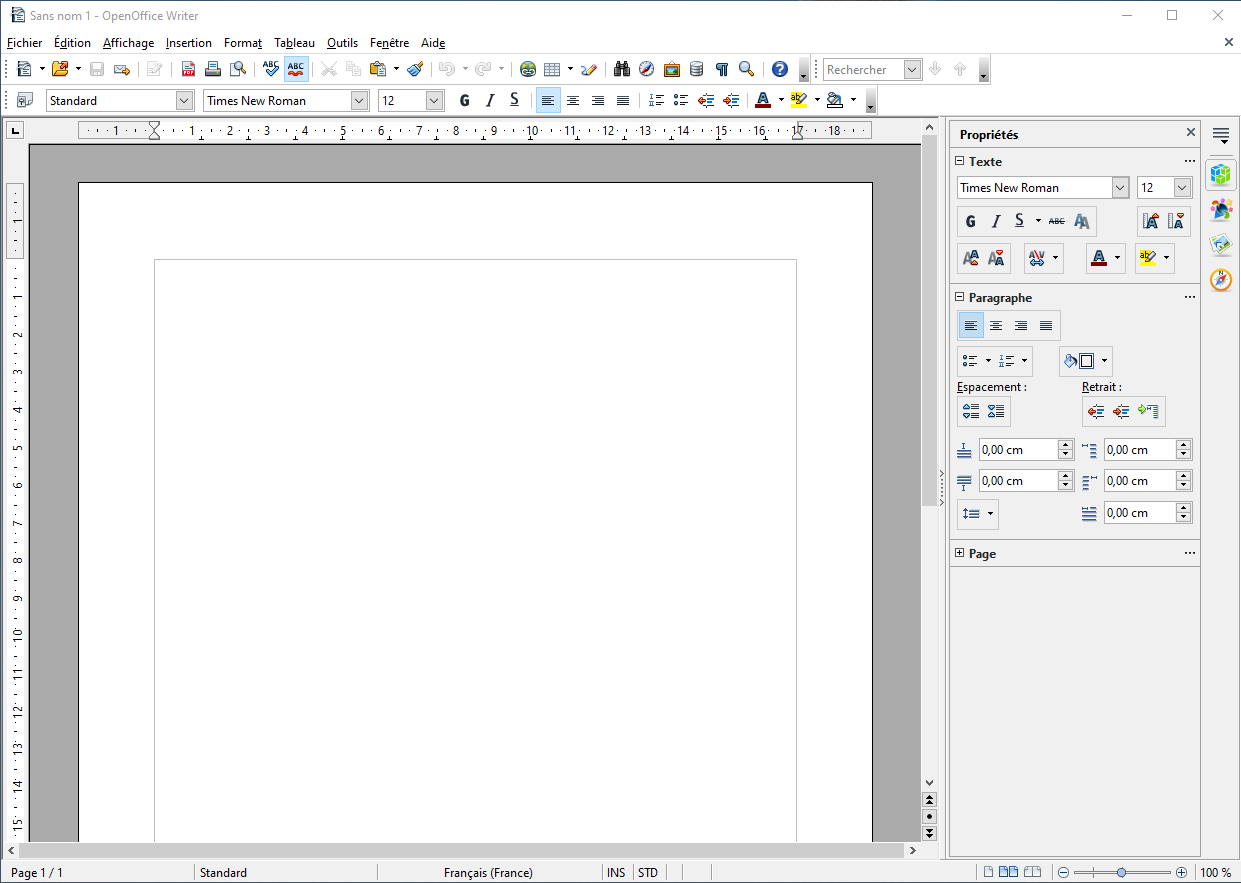Image resolution: width=1241 pixels, height=883 pixels.
Task: Open the Styles and Formatting sidebar icon
Action: click(1220, 210)
